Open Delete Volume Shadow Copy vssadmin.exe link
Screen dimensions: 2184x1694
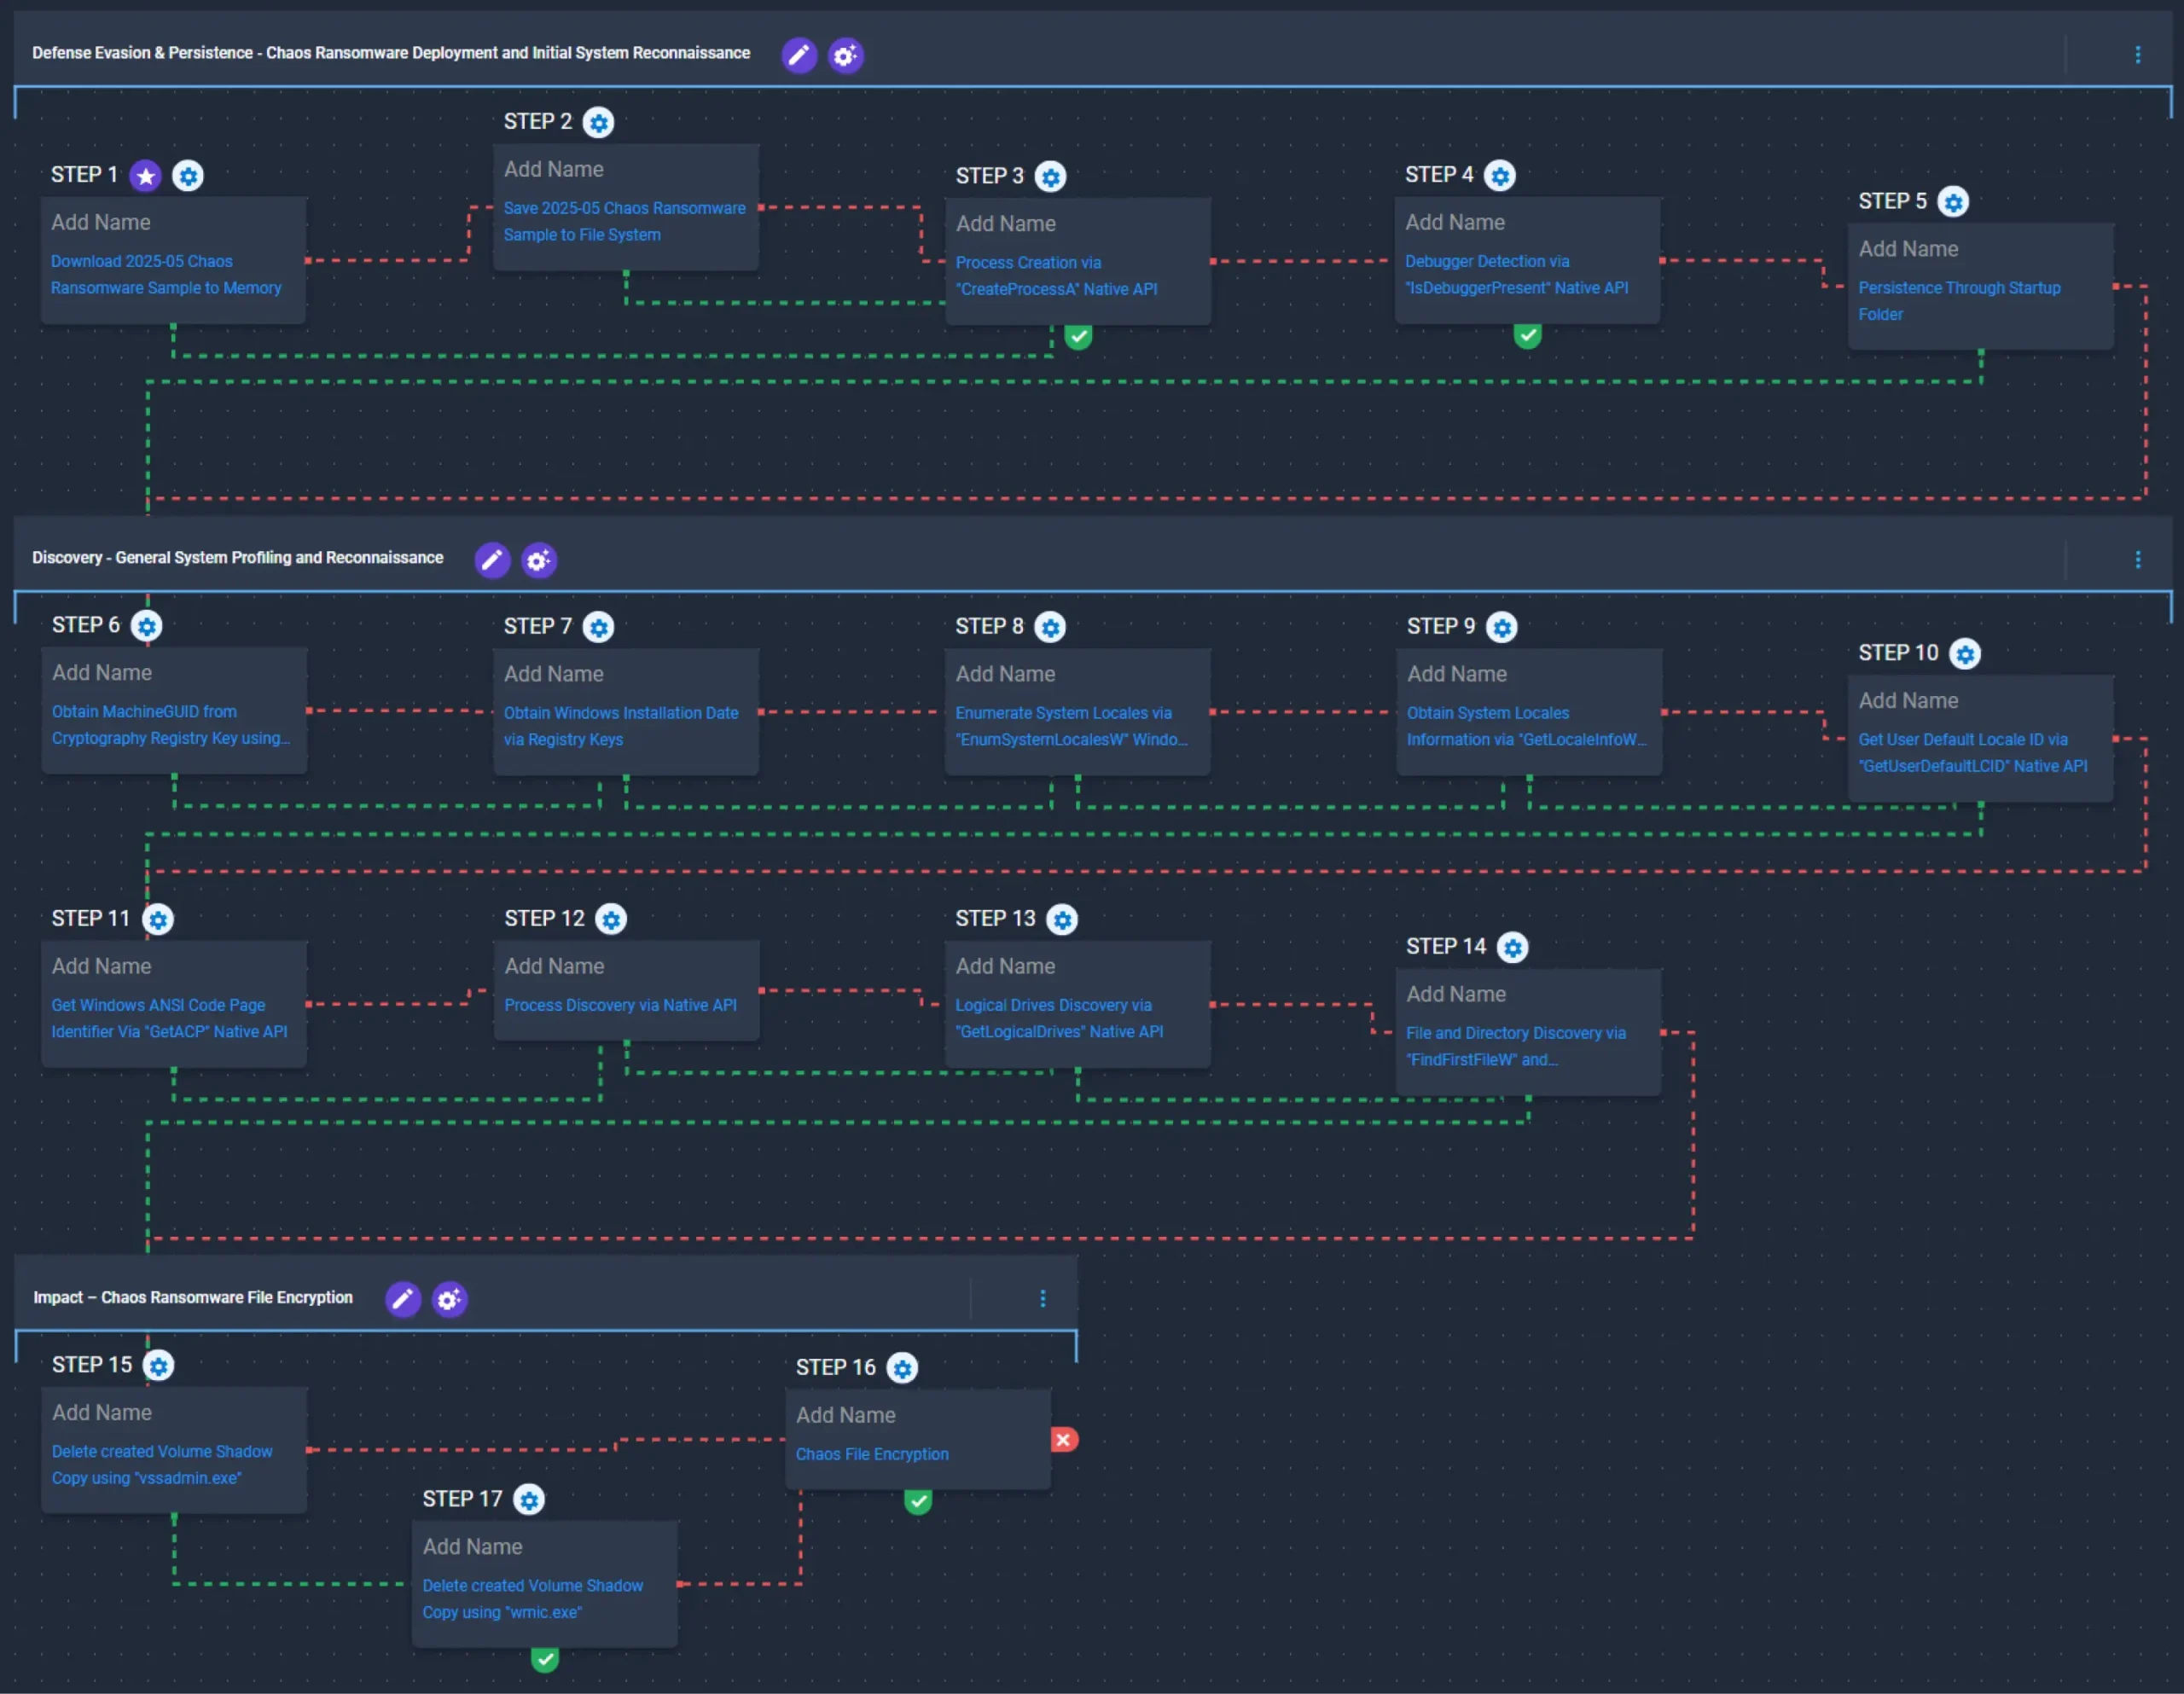162,1465
